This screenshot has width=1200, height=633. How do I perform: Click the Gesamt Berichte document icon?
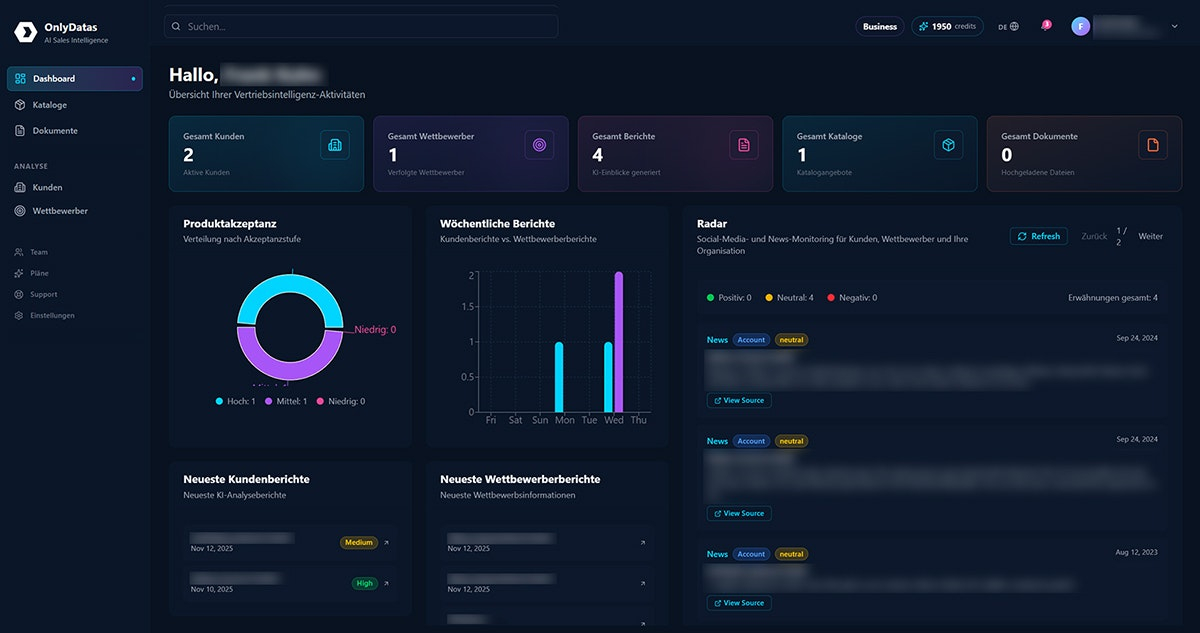[743, 145]
